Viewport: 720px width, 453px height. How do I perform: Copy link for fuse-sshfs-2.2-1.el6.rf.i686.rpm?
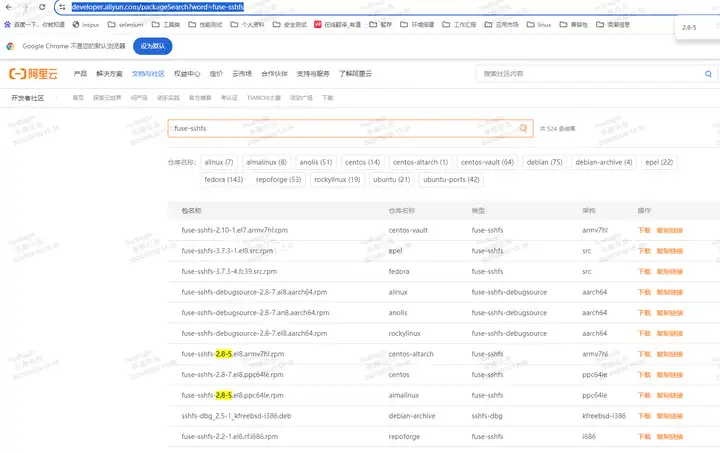click(x=669, y=437)
